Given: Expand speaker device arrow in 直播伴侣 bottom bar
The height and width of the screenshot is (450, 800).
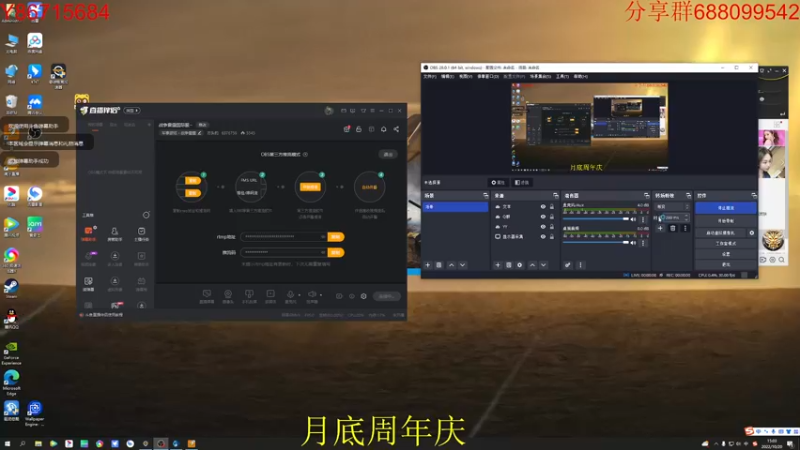Looking at the screenshot, I should pos(321,294).
